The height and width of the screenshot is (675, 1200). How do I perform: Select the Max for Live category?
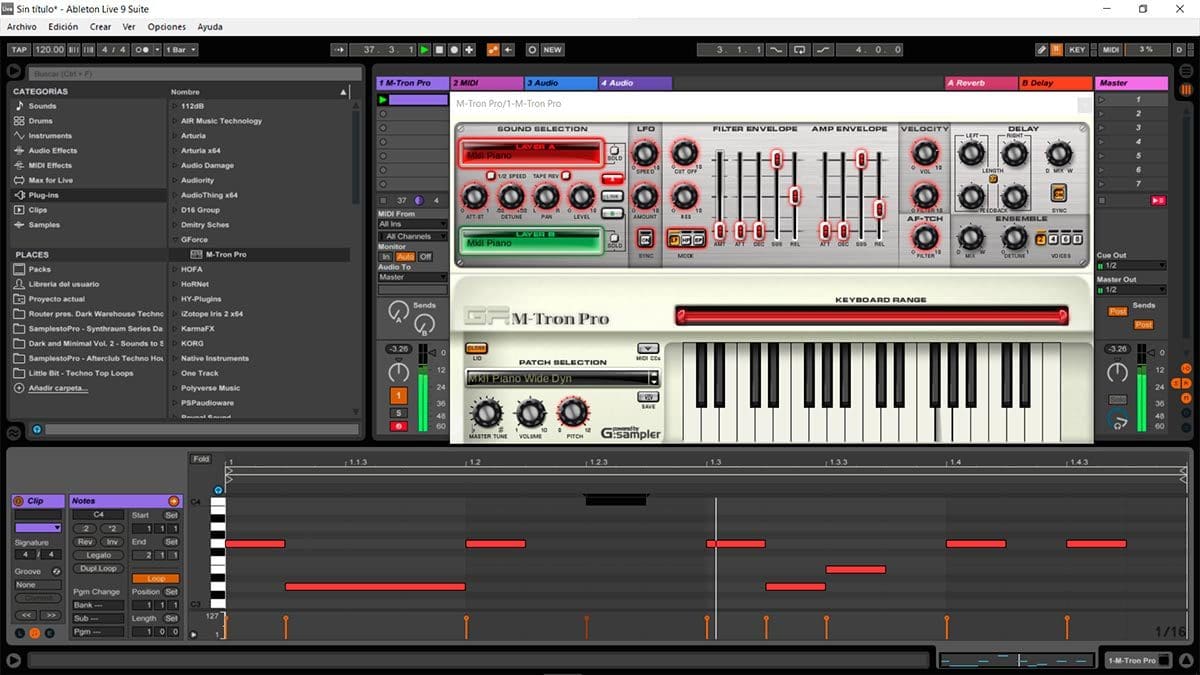click(x=50, y=181)
